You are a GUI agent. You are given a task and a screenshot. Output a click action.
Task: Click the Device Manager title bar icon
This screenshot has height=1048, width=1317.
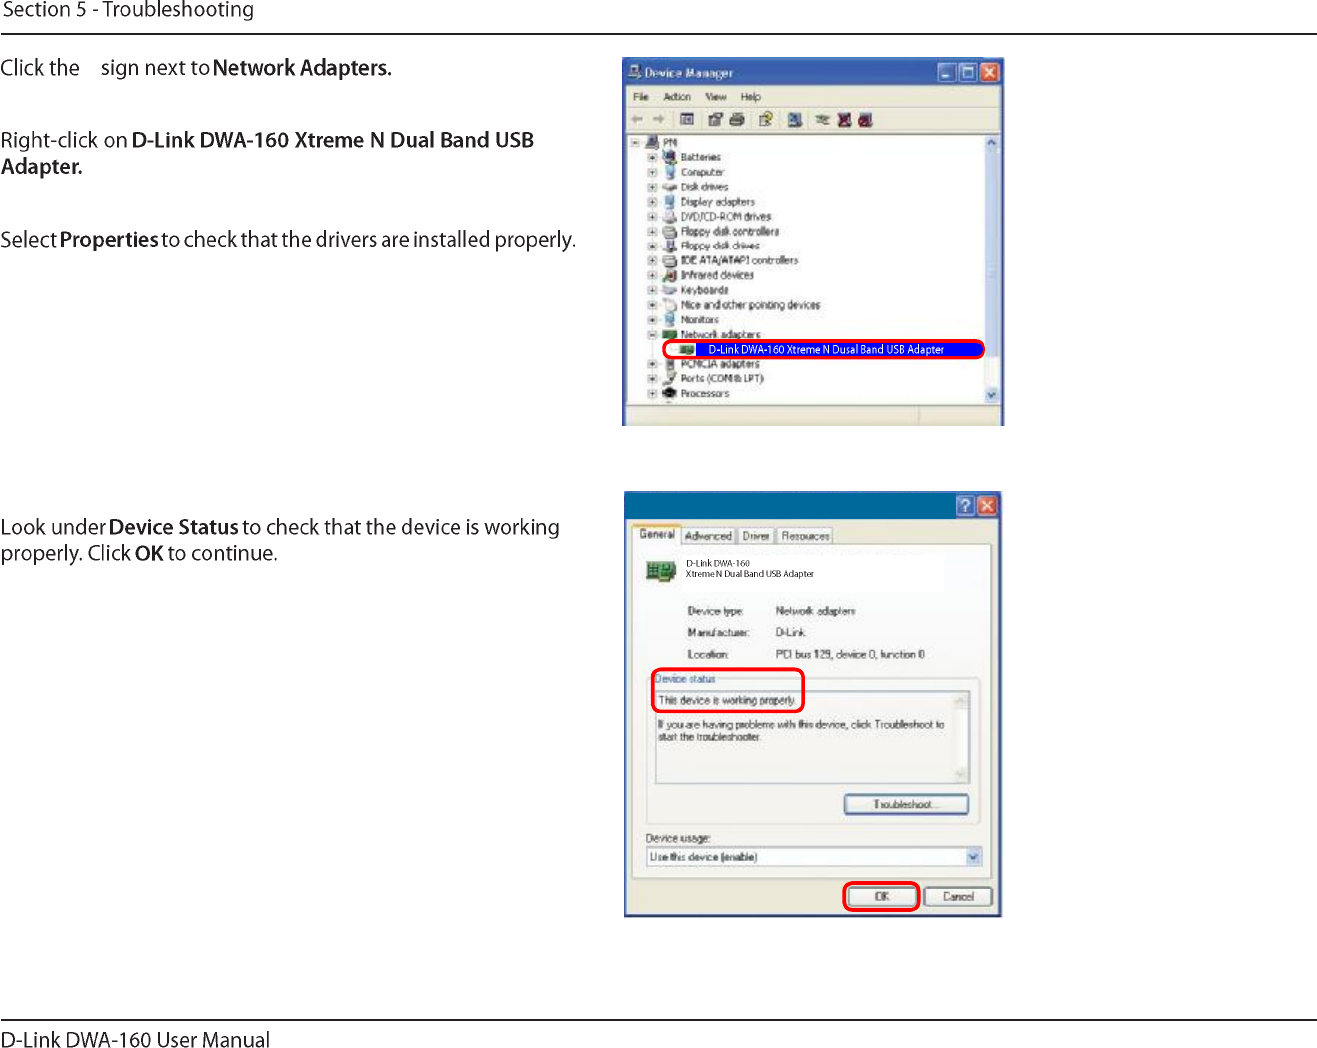point(634,72)
